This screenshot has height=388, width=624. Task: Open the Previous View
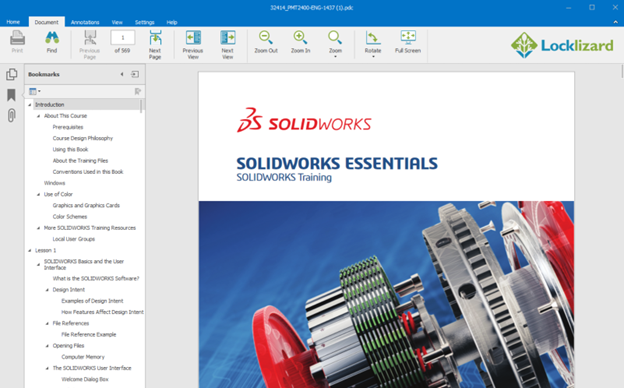pyautogui.click(x=193, y=45)
